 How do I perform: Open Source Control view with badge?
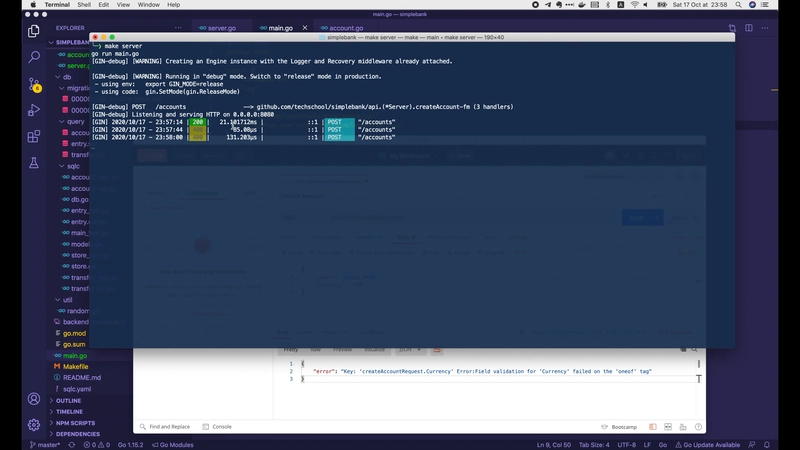pyautogui.click(x=34, y=84)
